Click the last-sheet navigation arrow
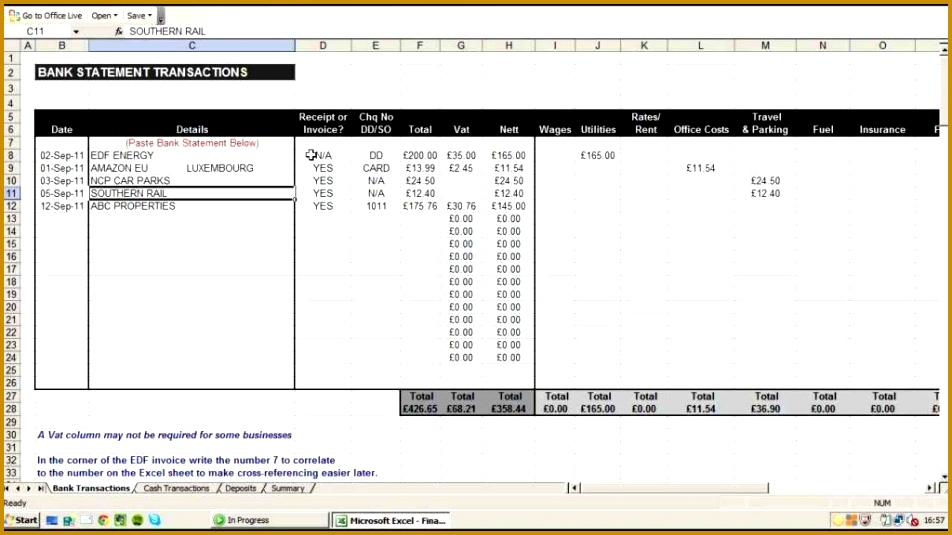The width and height of the screenshot is (952, 535). click(40, 488)
